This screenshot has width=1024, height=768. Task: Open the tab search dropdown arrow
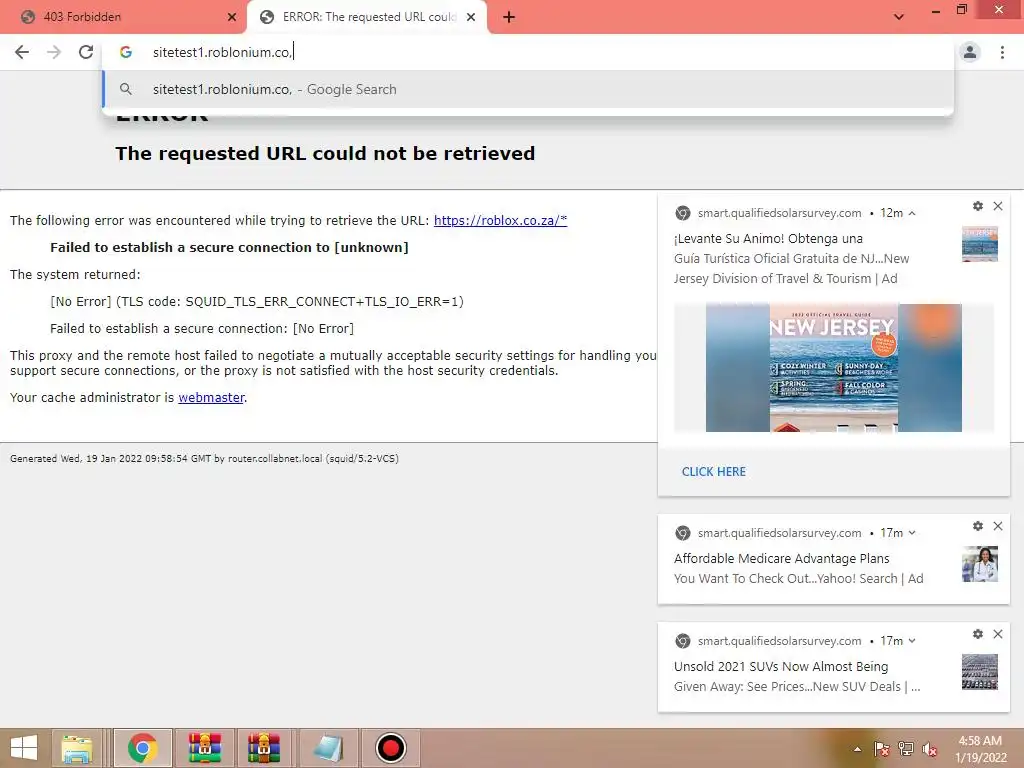tap(899, 17)
